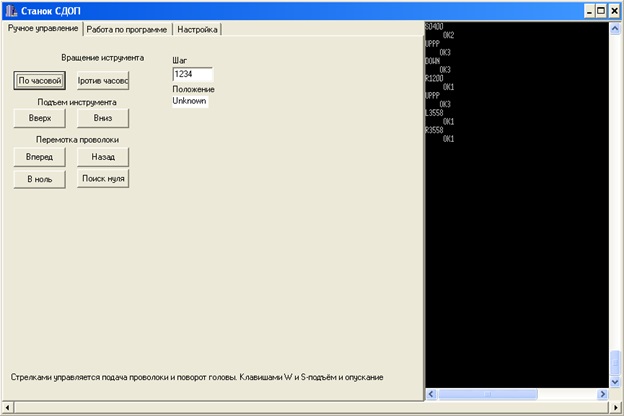624x416 pixels.
Task: Rotate tool counter-clockwise with Против часовой
Action: [x=103, y=80]
